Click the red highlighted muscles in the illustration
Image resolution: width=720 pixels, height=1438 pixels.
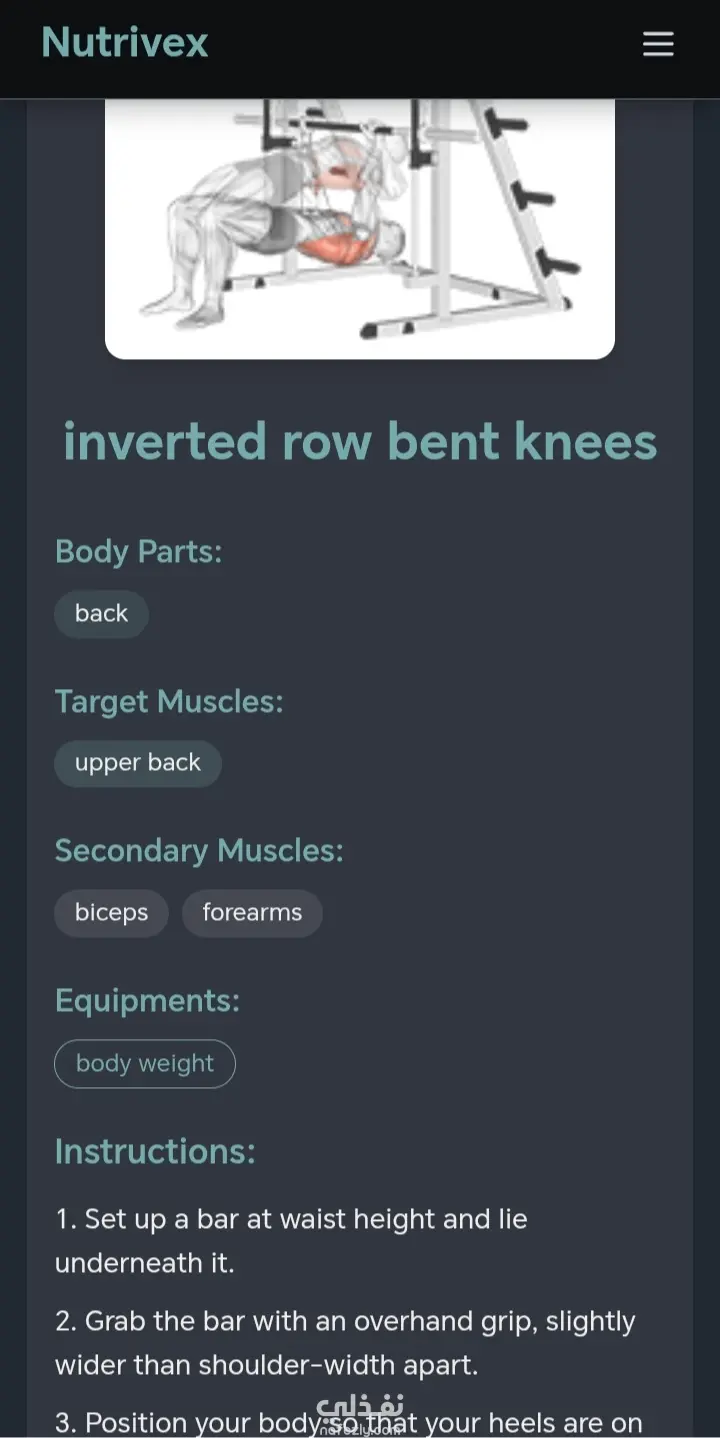tap(333, 243)
